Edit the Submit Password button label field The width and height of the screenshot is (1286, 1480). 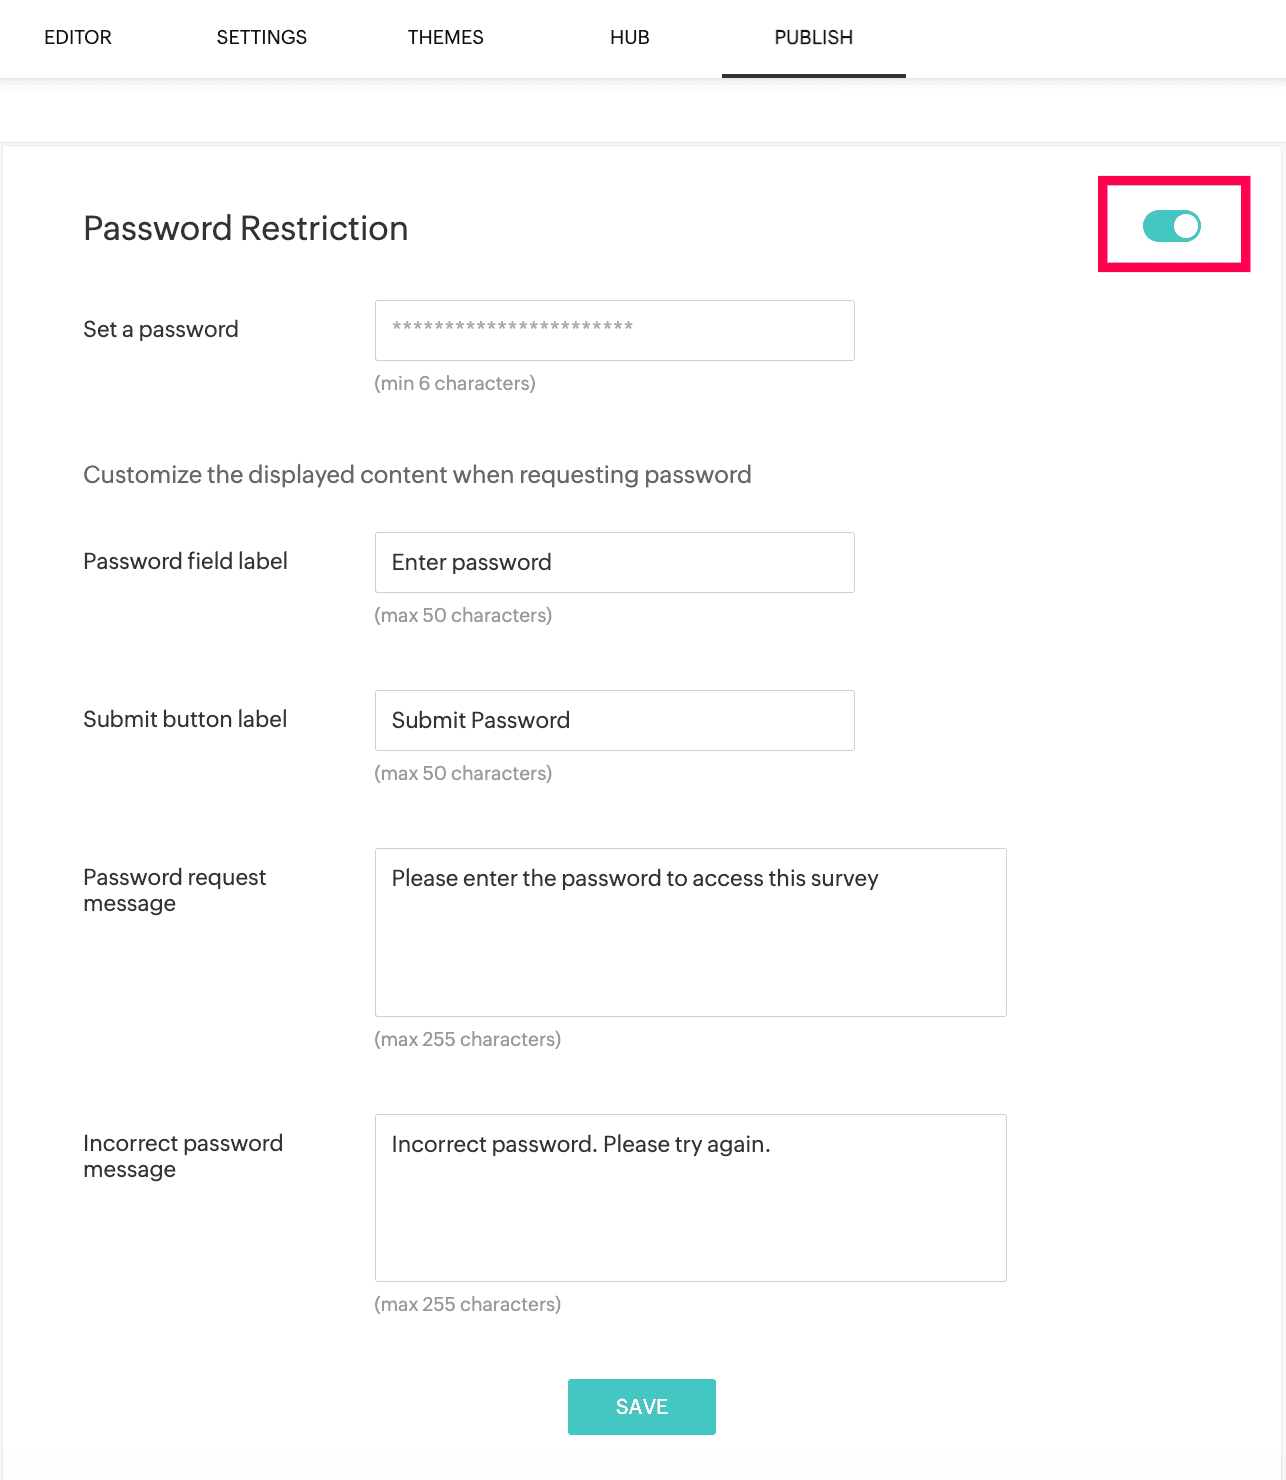615,720
